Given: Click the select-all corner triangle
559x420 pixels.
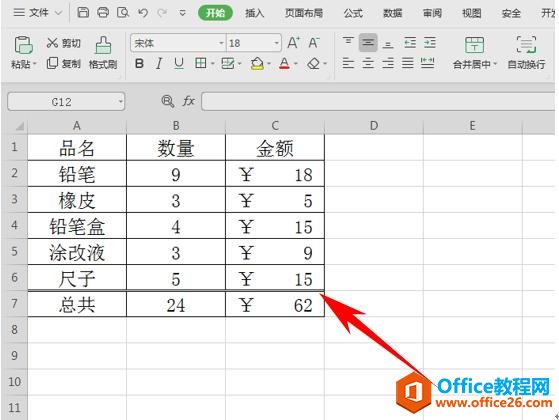Looking at the screenshot, I should pos(19,126).
